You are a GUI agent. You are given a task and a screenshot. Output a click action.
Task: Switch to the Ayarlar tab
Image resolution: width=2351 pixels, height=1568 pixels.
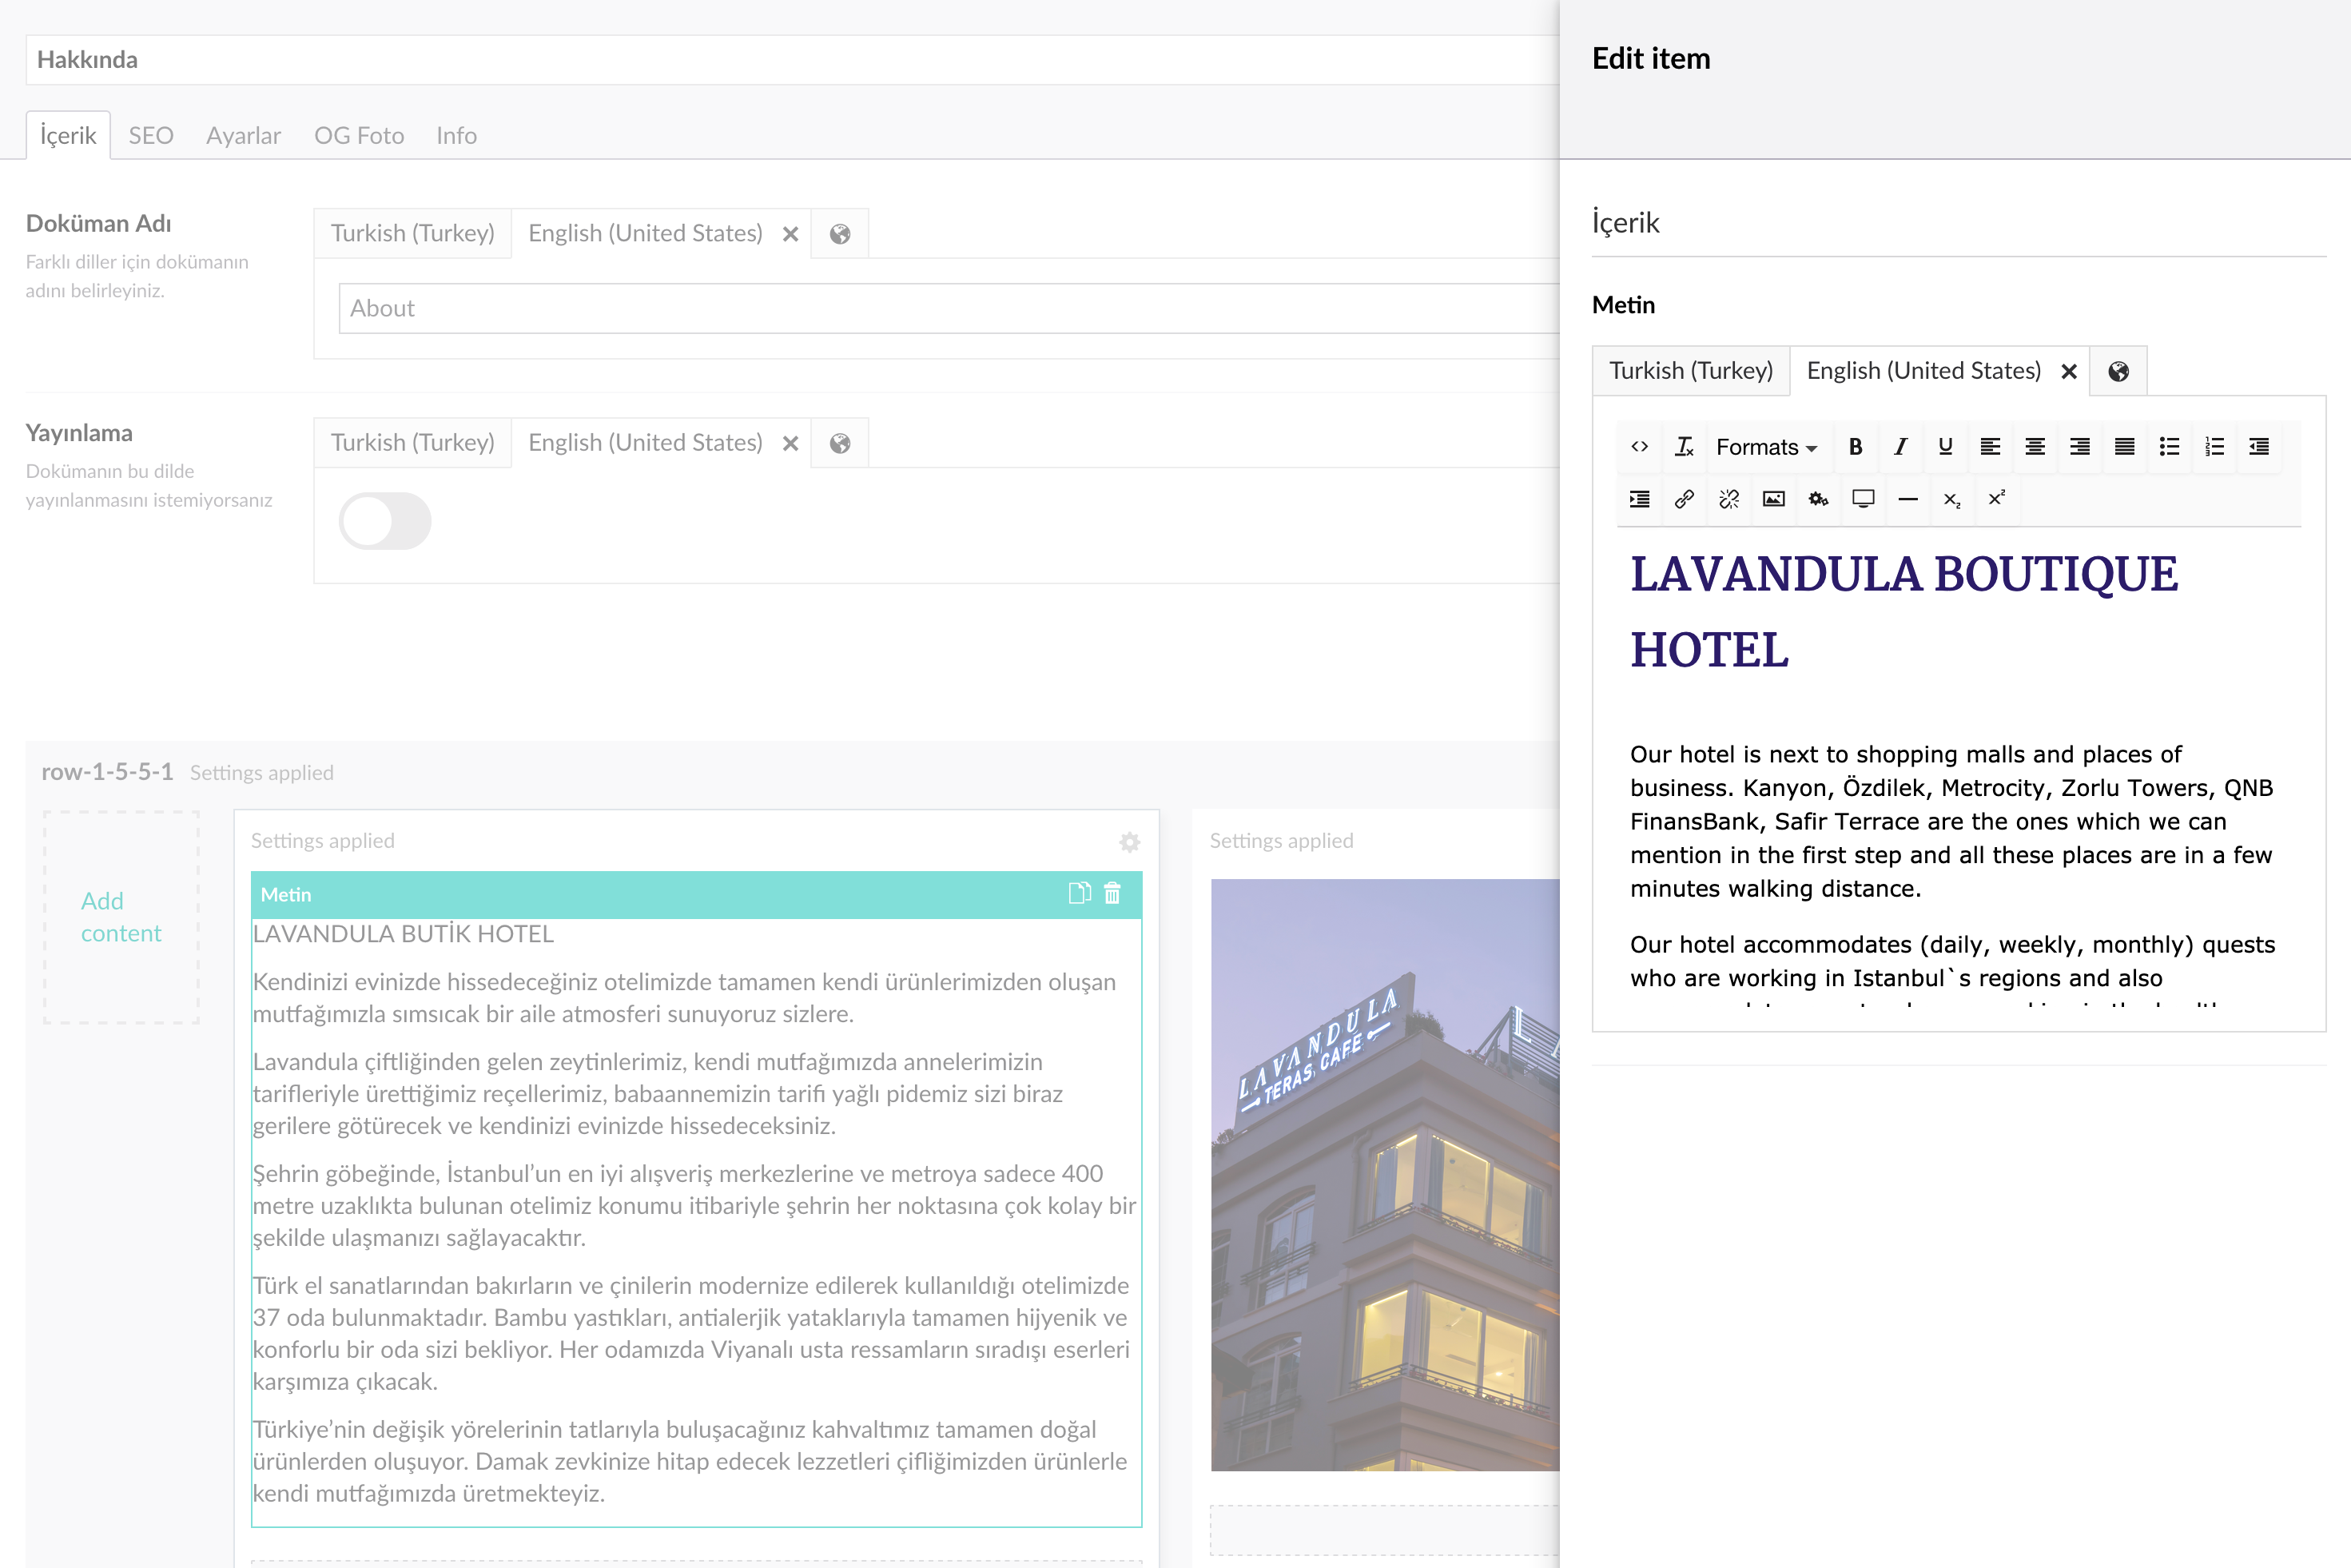[243, 135]
